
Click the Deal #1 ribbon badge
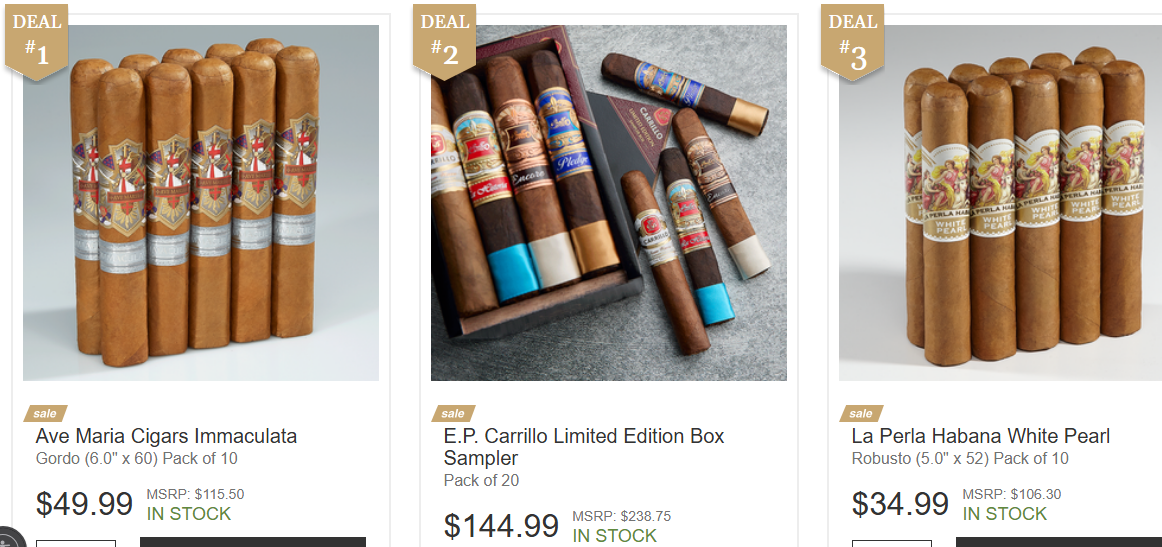36,41
